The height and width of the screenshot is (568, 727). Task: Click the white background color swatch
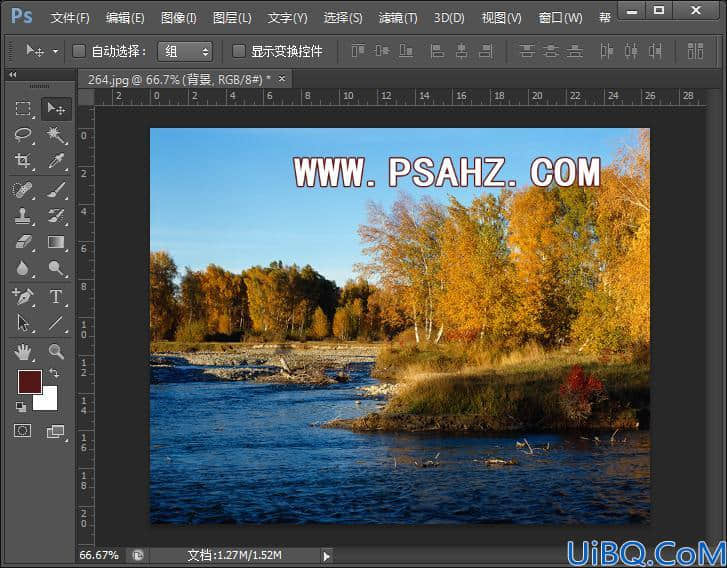pyautogui.click(x=49, y=402)
